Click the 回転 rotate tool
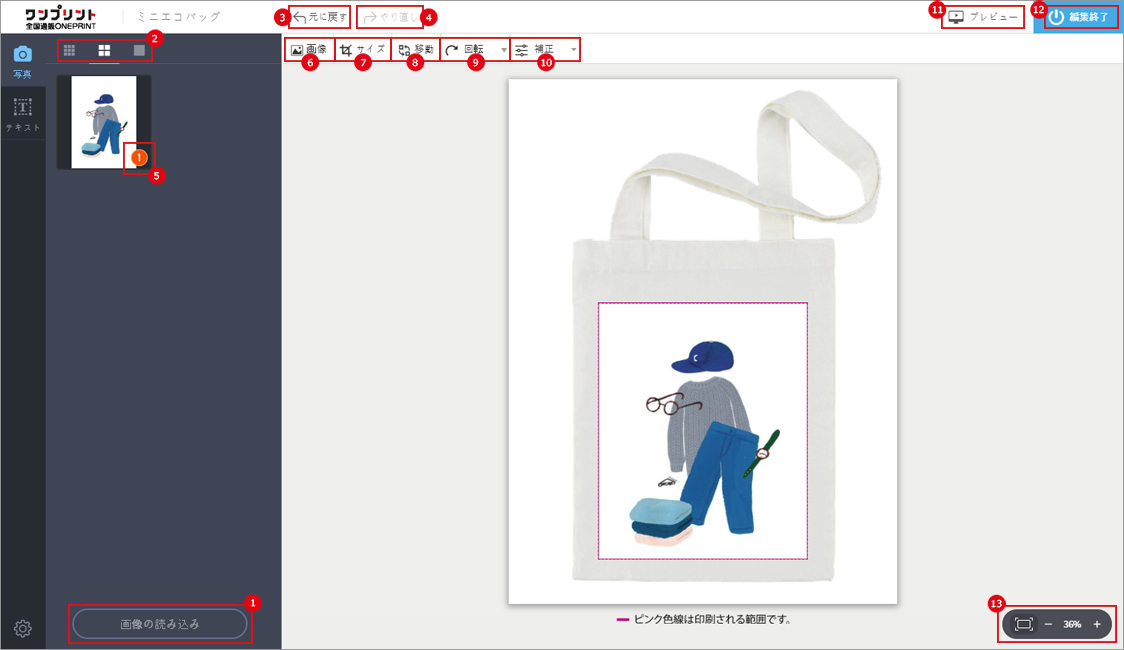1124x650 pixels. pyautogui.click(x=466, y=49)
